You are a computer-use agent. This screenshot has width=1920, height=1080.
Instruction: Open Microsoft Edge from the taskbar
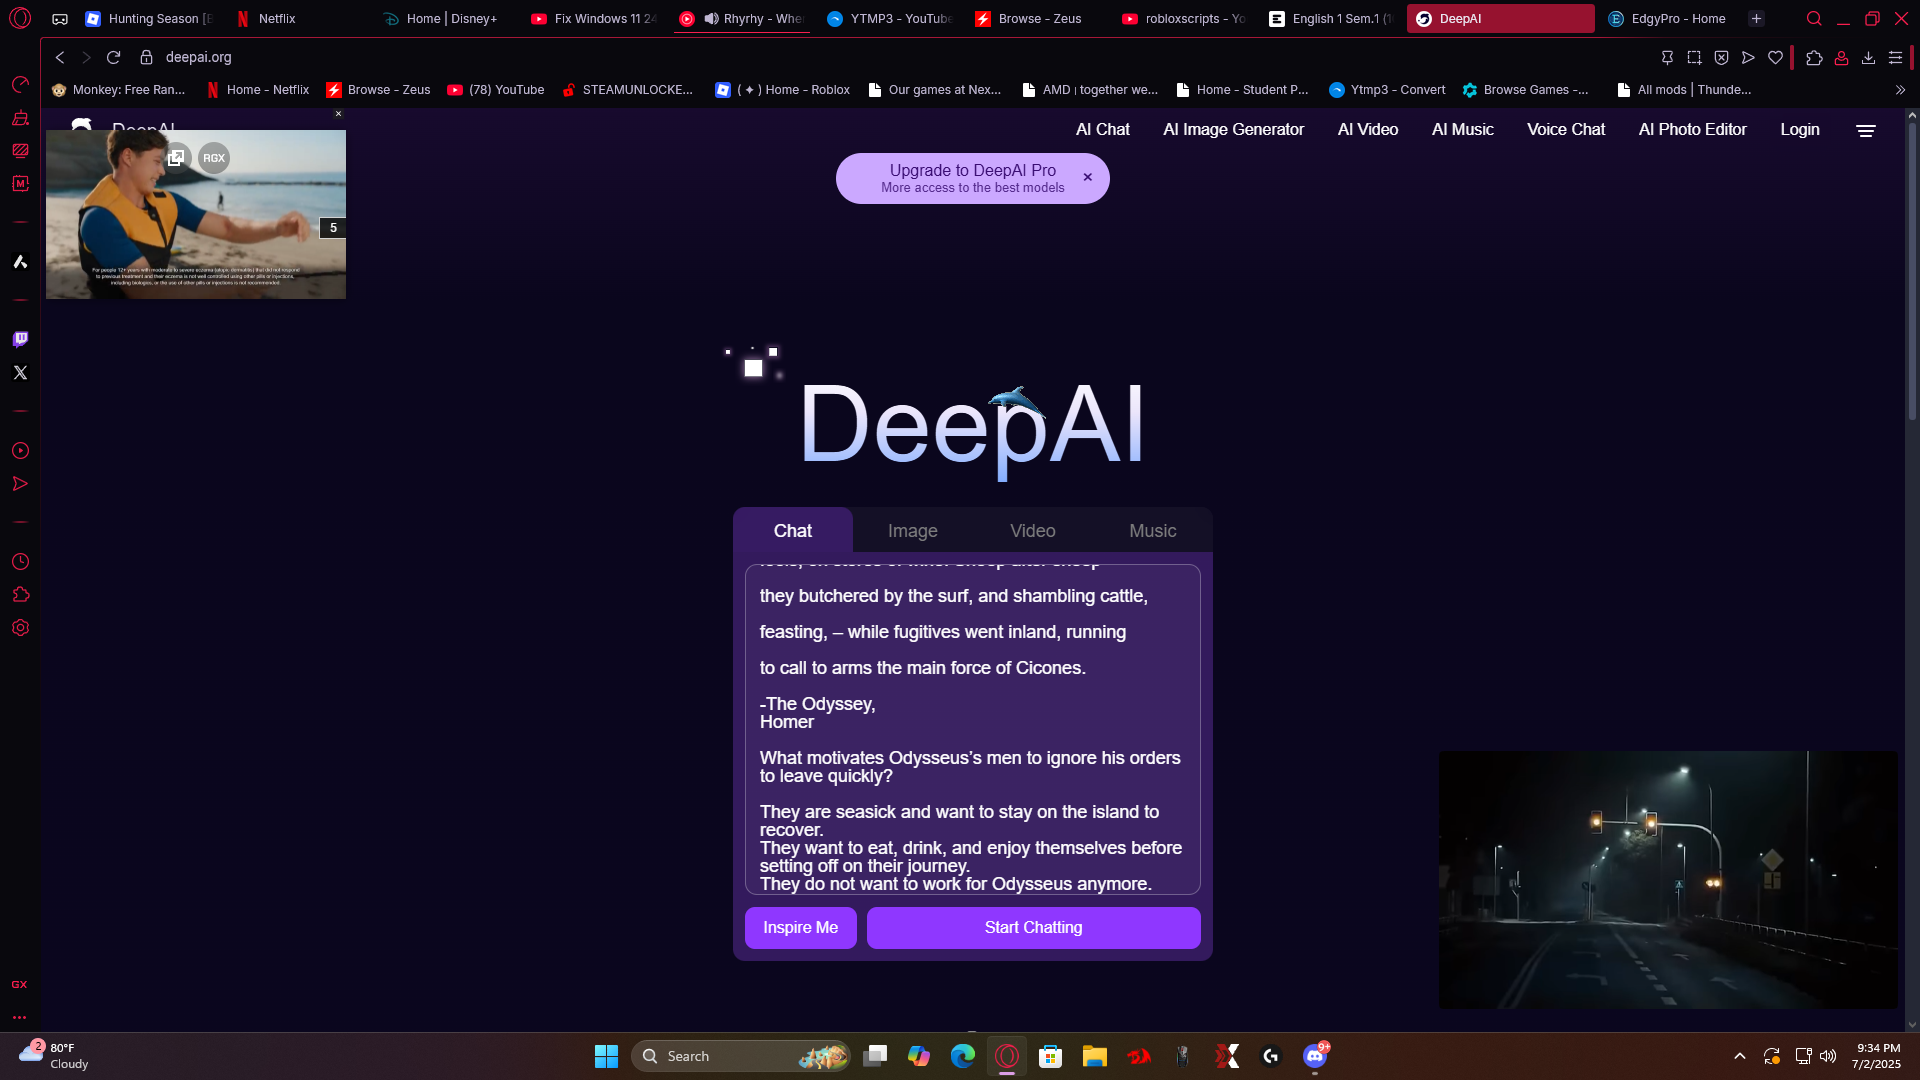pos(963,1056)
